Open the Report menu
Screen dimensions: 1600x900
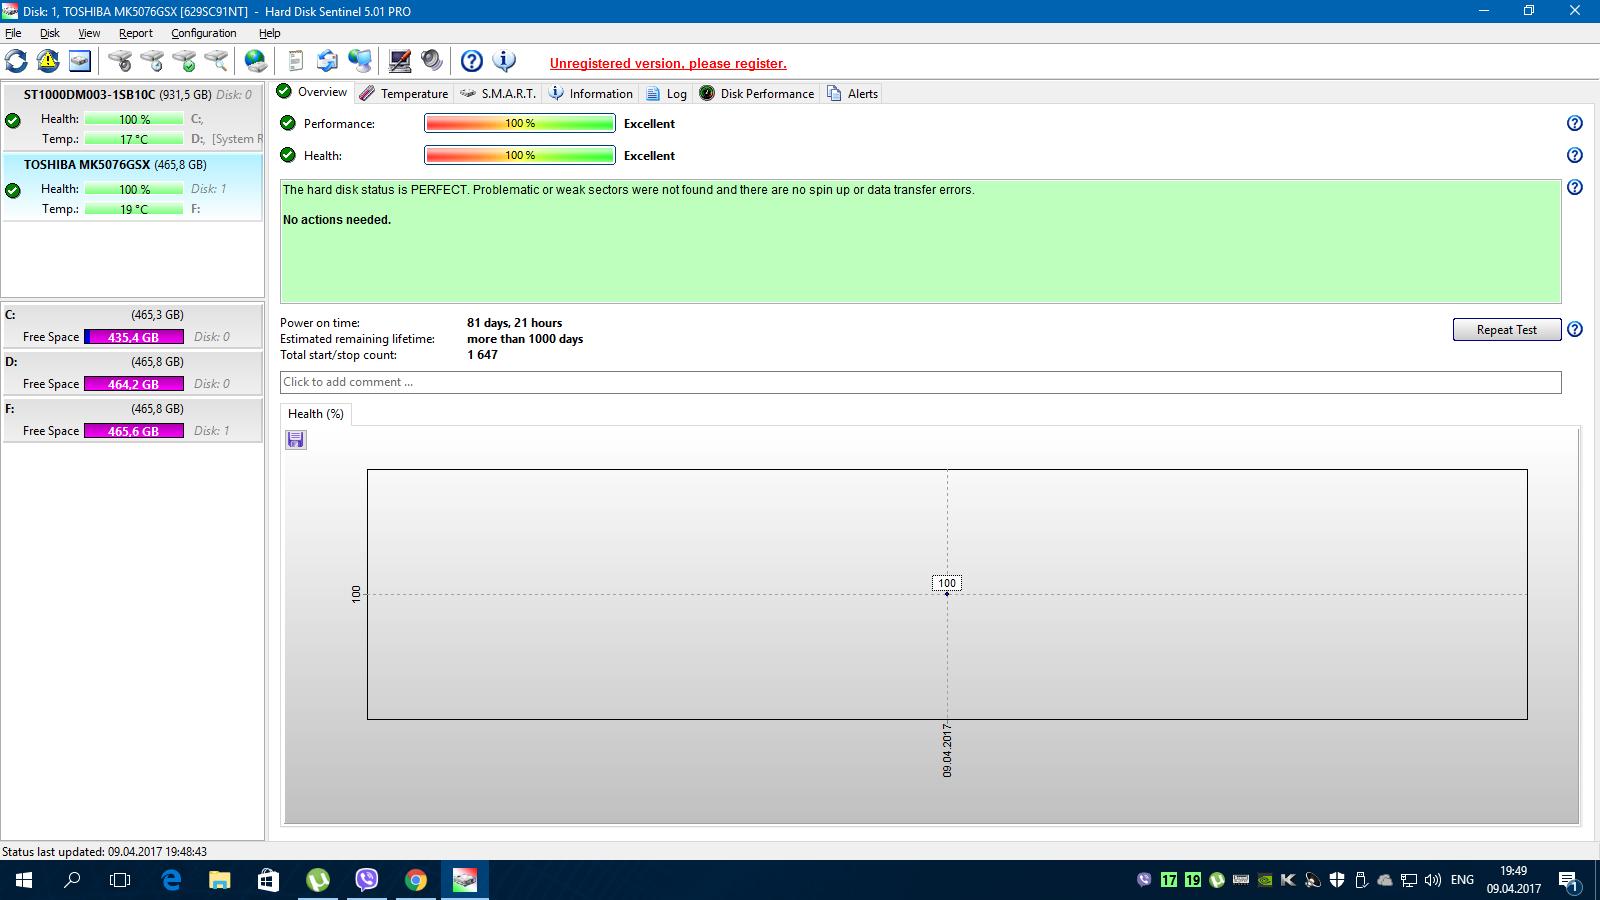point(136,33)
